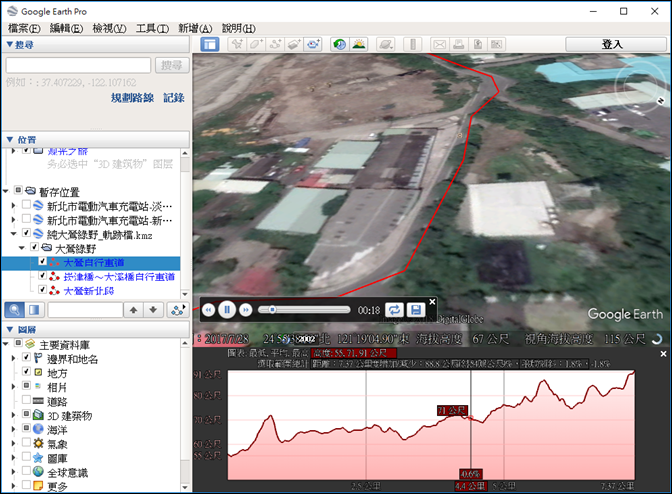Click the Print toolbar icon
The image size is (672, 494).
459,44
